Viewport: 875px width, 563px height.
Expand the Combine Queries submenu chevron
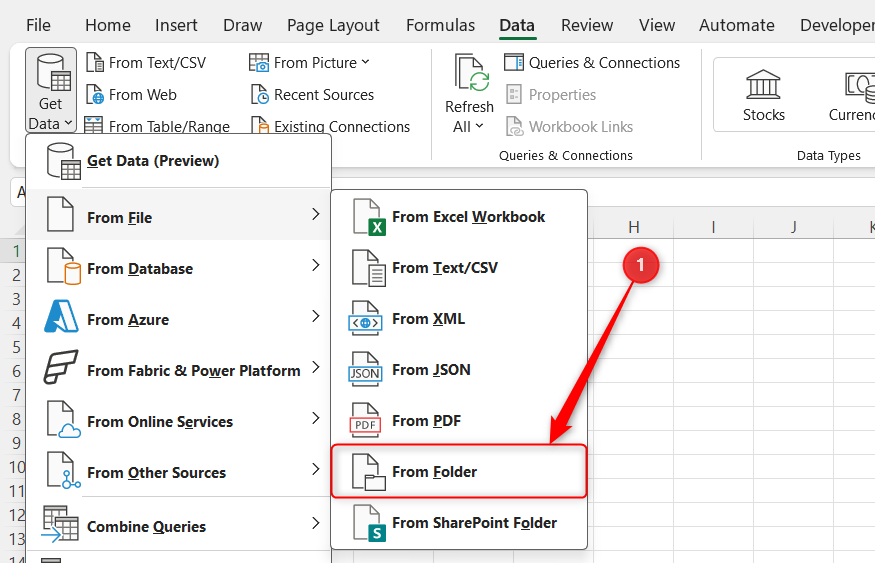315,523
